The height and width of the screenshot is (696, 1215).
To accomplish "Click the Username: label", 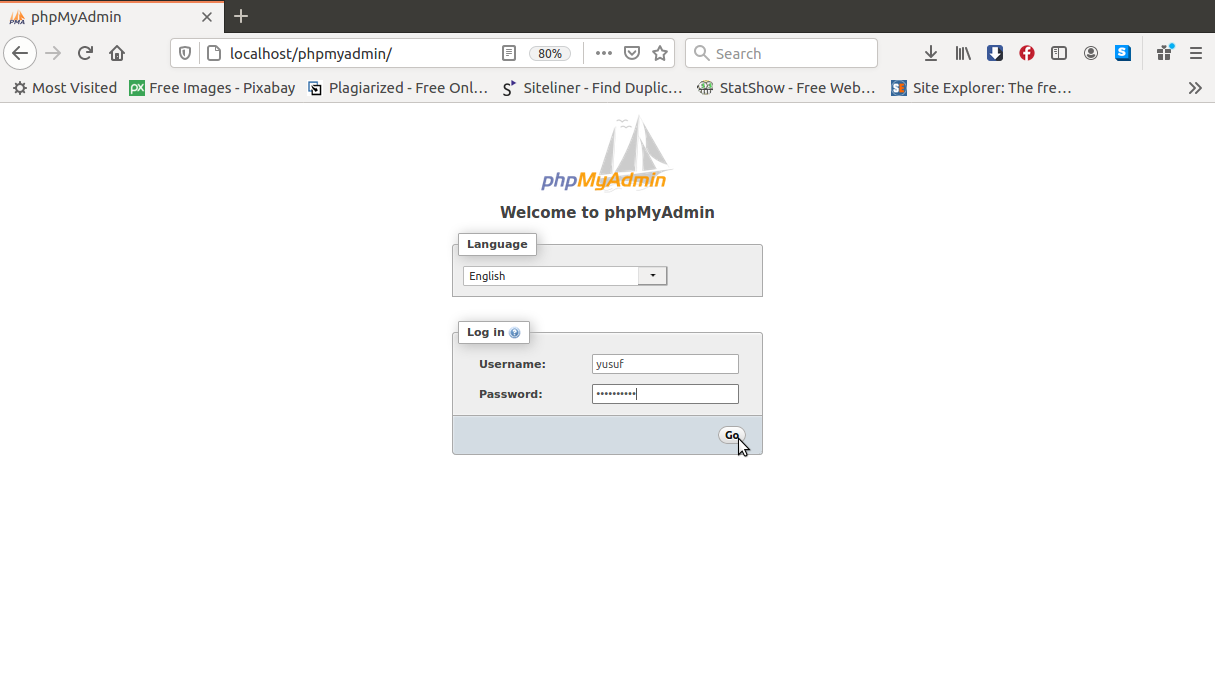I will 512,364.
